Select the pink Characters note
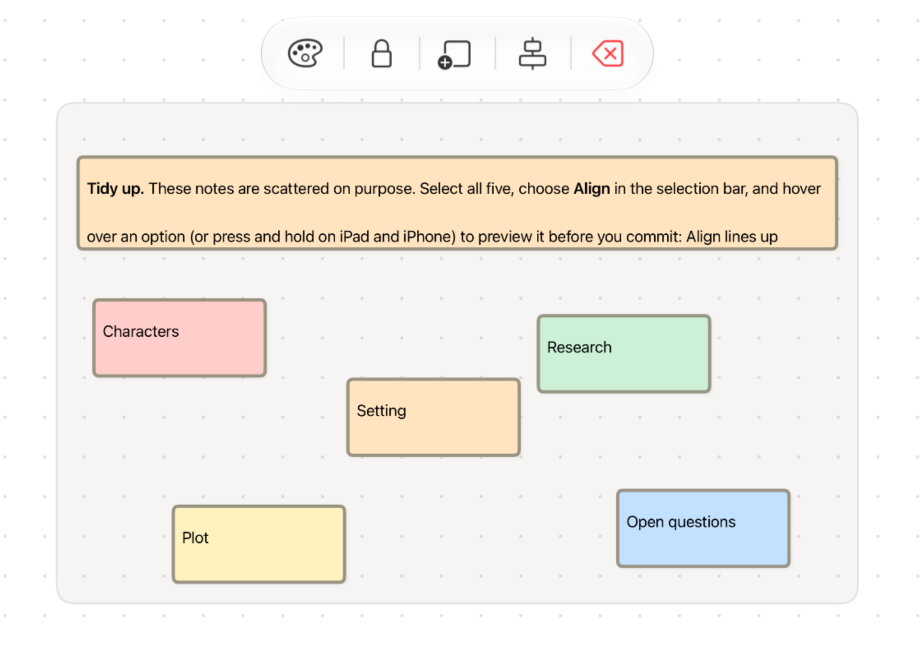The height and width of the screenshot is (646, 922). (179, 338)
